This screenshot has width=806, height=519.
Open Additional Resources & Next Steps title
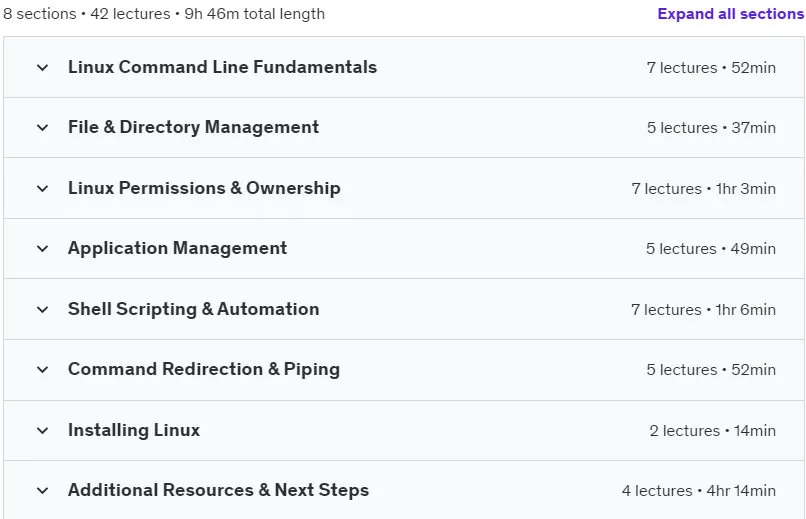click(218, 490)
